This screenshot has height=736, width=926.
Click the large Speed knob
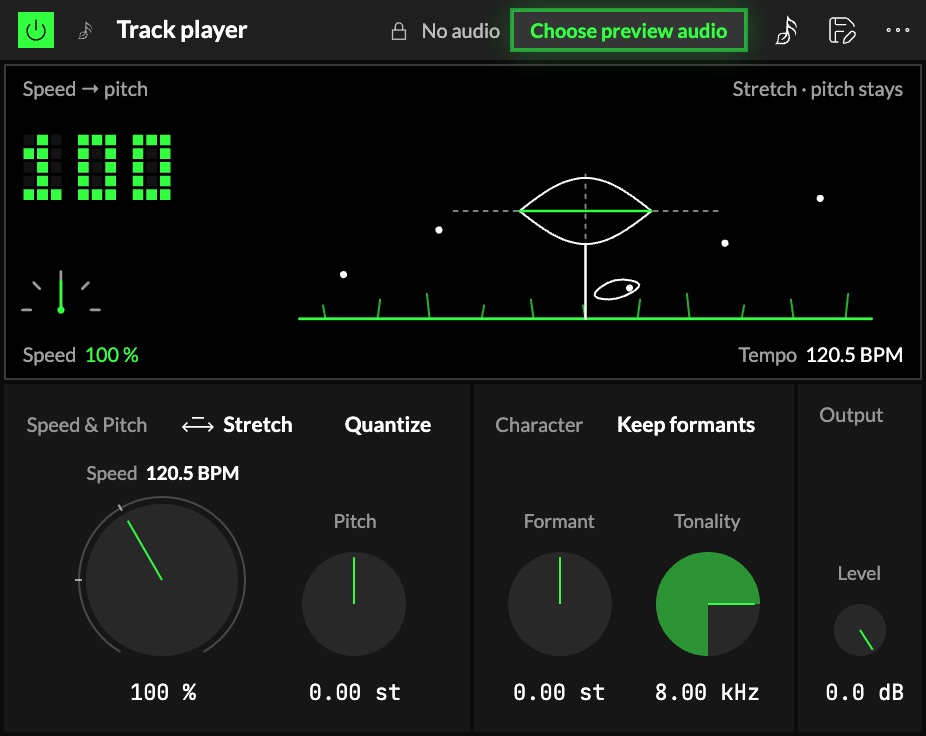[x=162, y=579]
